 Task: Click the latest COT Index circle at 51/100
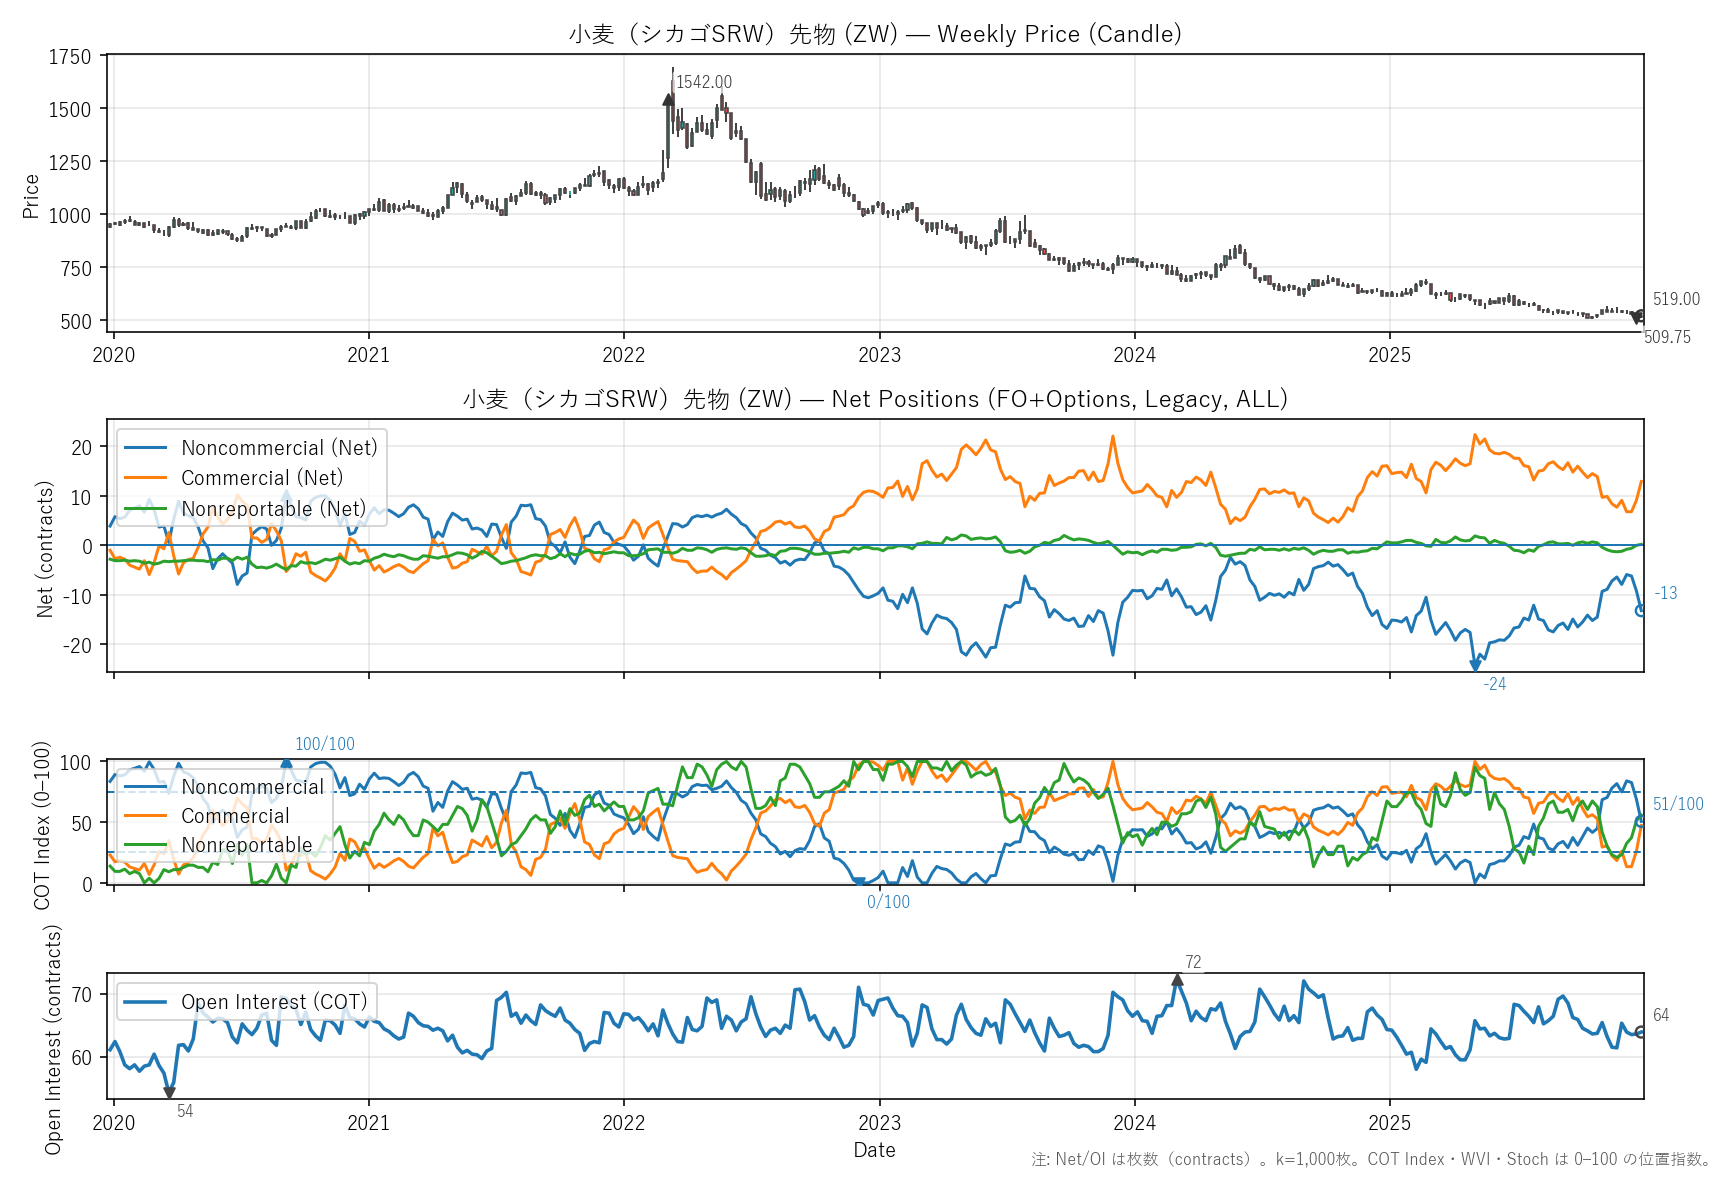pos(1641,820)
